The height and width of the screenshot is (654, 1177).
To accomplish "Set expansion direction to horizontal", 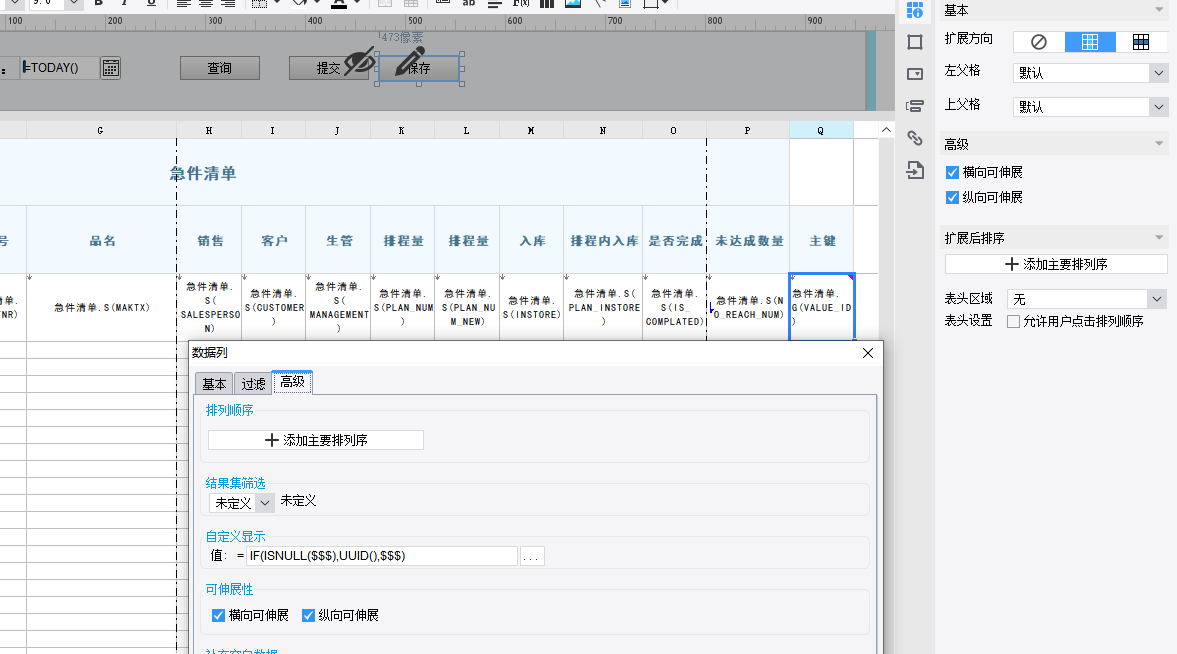I will [x=1141, y=42].
